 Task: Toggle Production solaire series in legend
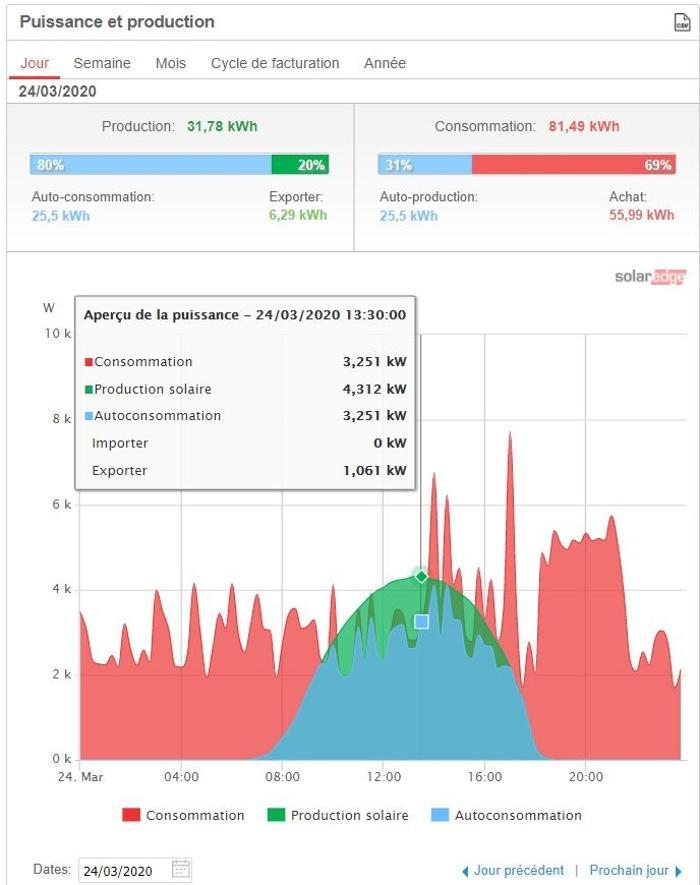[338, 815]
